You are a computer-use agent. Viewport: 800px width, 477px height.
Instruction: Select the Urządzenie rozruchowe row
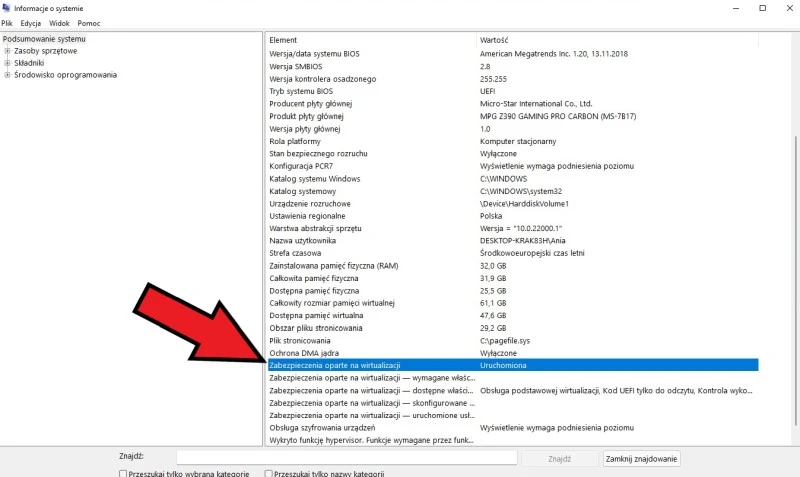click(512, 204)
